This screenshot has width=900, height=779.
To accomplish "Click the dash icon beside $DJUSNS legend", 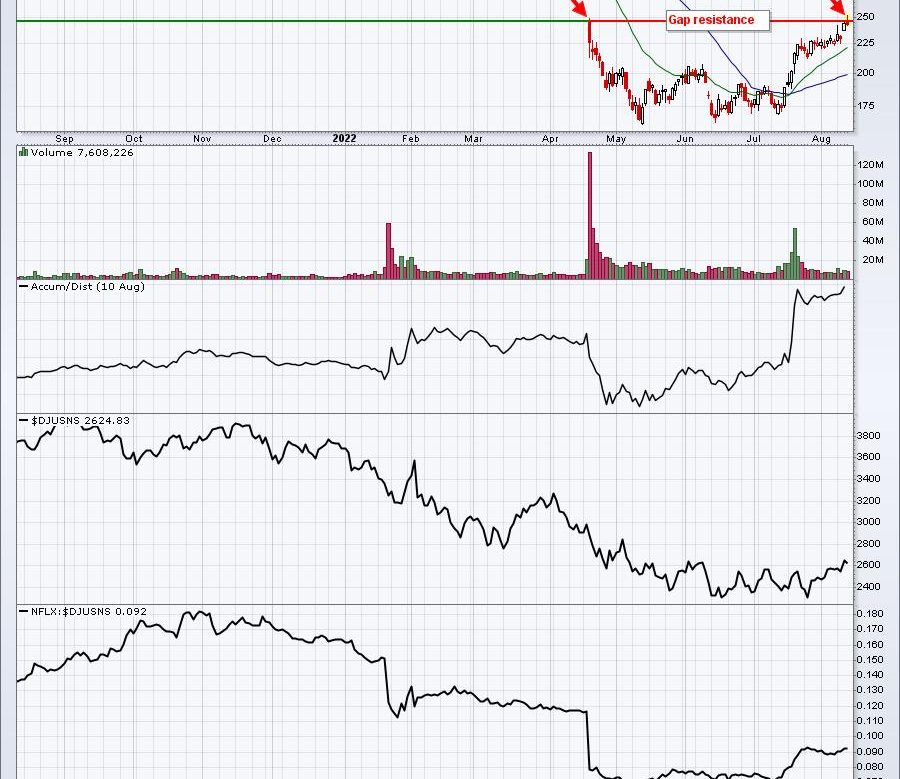I will (23, 421).
